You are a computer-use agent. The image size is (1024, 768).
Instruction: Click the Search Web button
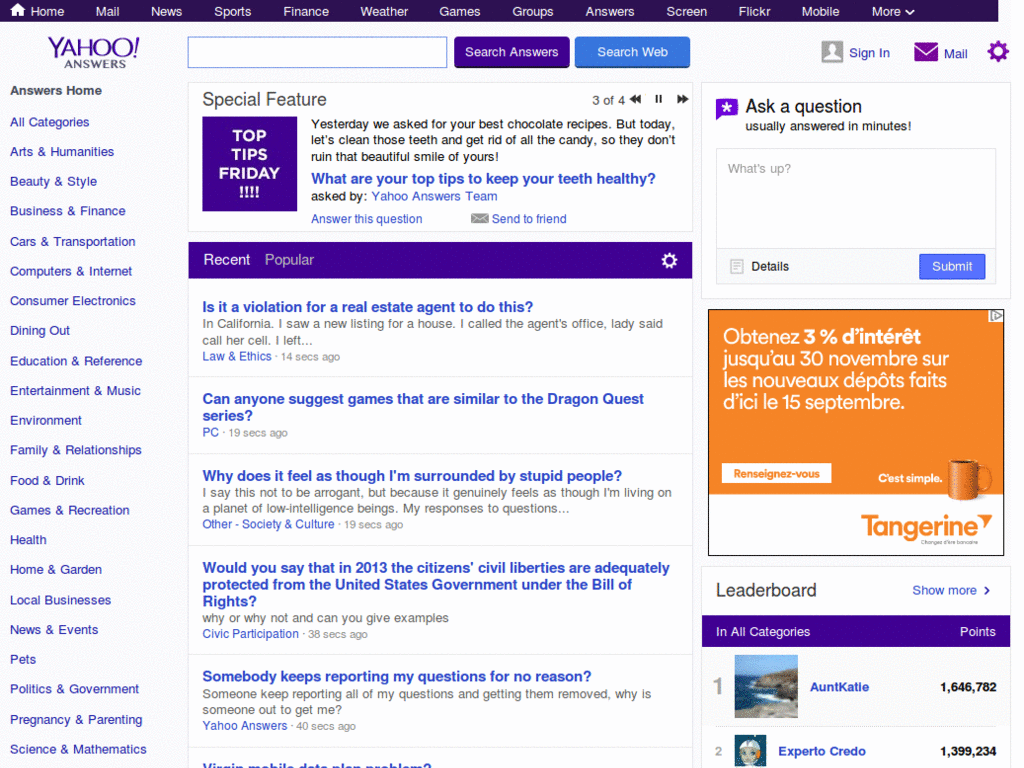click(x=632, y=52)
